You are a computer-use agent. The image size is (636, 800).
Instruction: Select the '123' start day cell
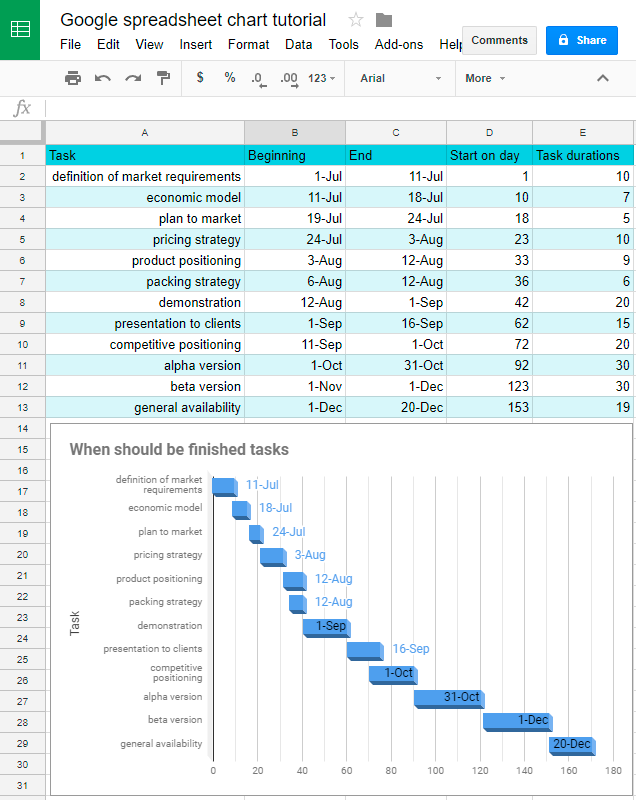pos(490,386)
